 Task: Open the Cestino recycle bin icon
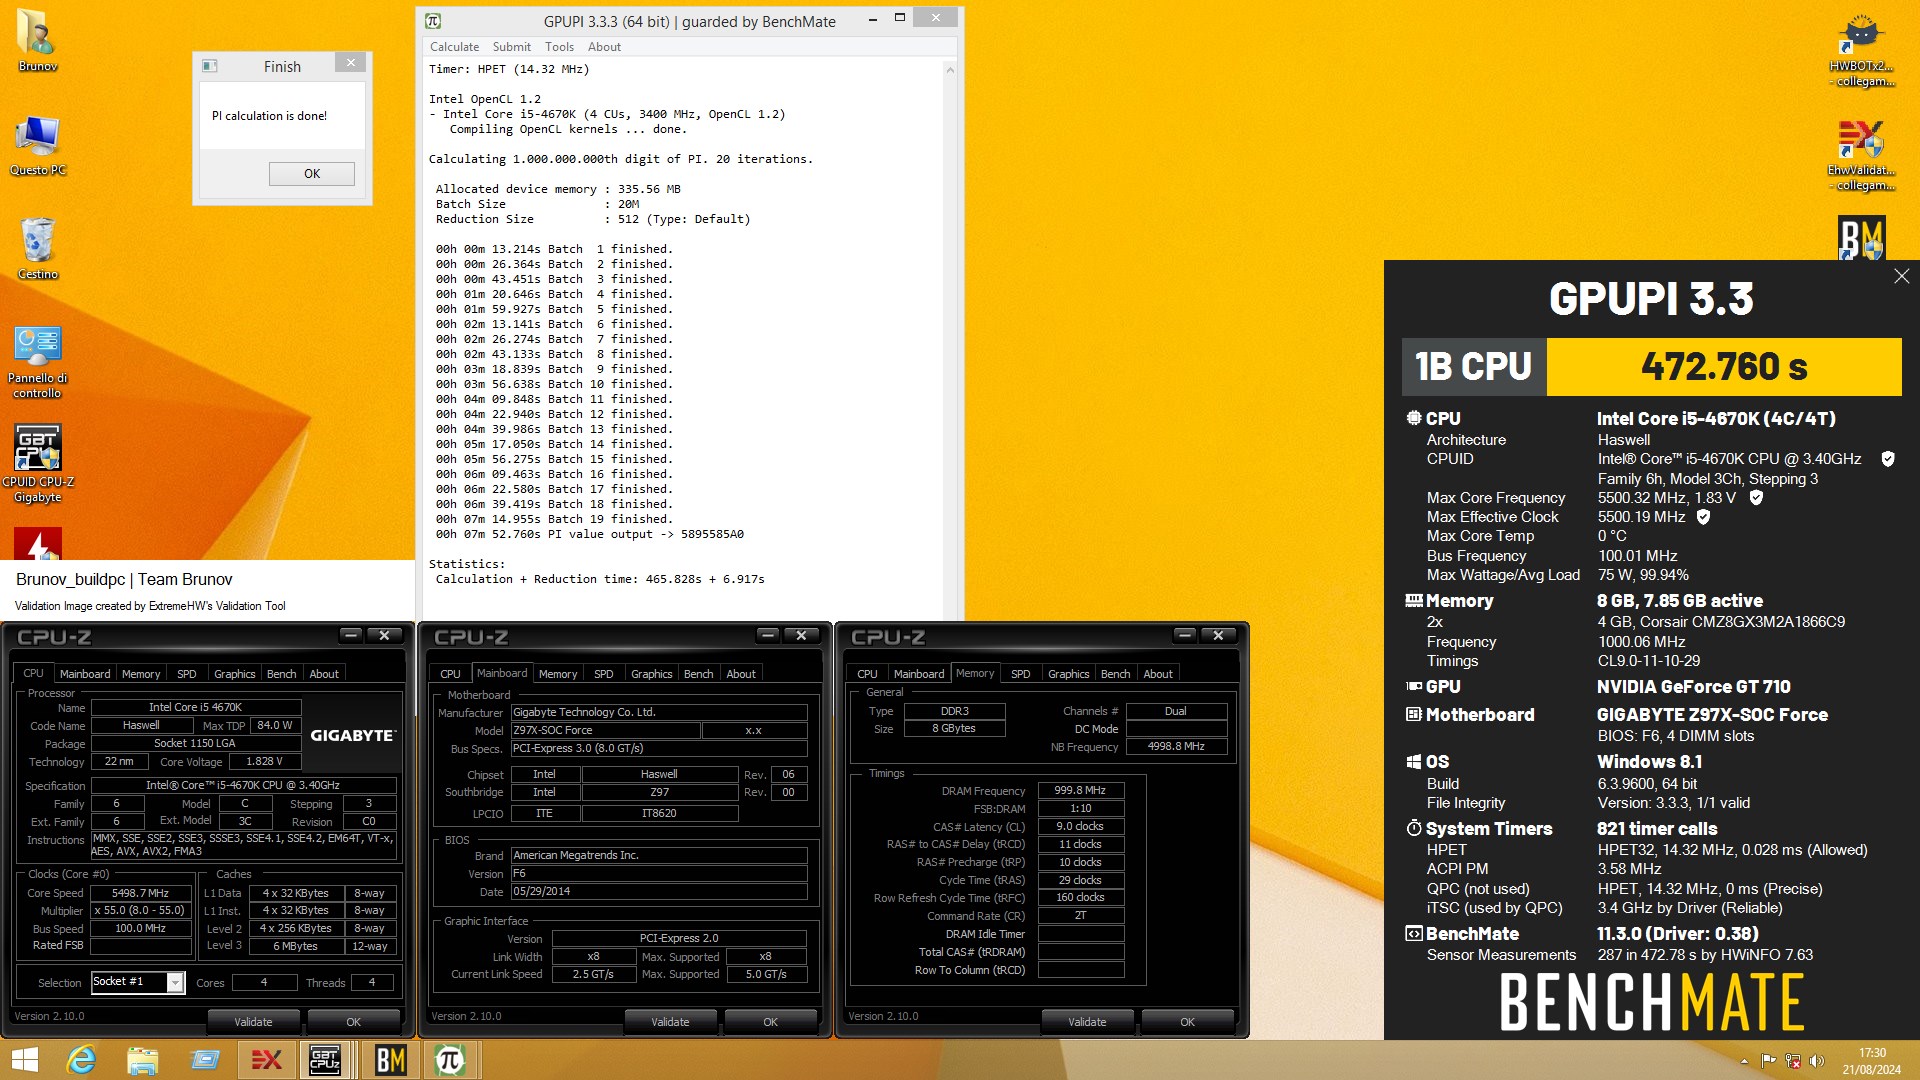(37, 248)
